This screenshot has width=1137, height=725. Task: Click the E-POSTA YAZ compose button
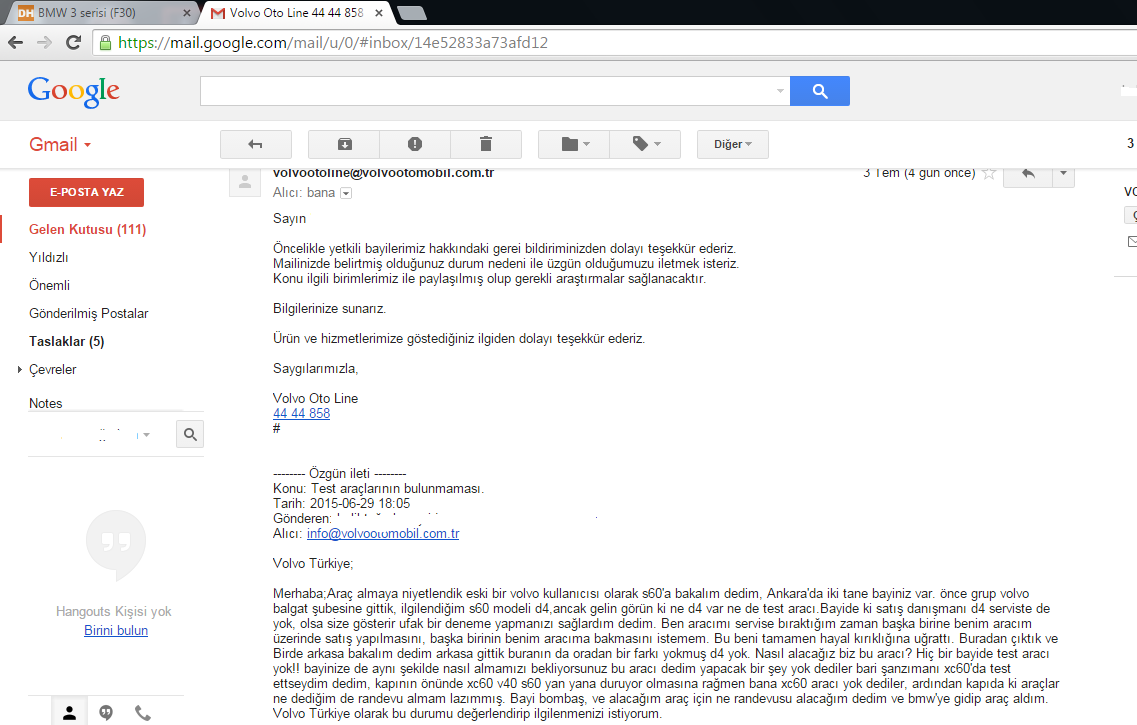86,192
